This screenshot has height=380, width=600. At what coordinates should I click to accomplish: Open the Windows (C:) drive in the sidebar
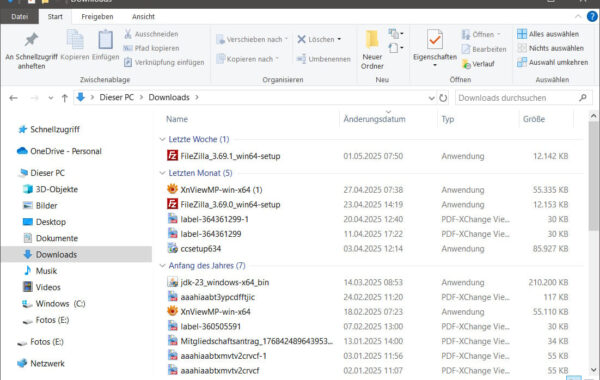pyautogui.click(x=60, y=304)
